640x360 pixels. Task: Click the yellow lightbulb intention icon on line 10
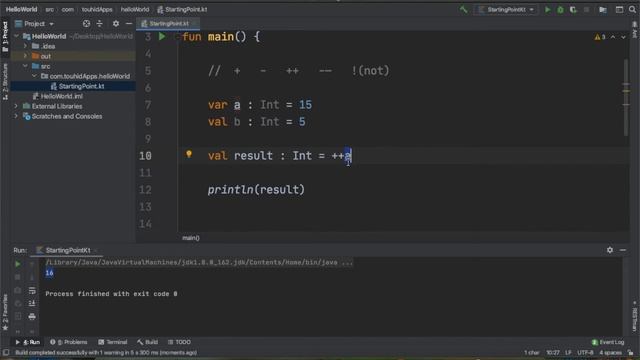189,154
